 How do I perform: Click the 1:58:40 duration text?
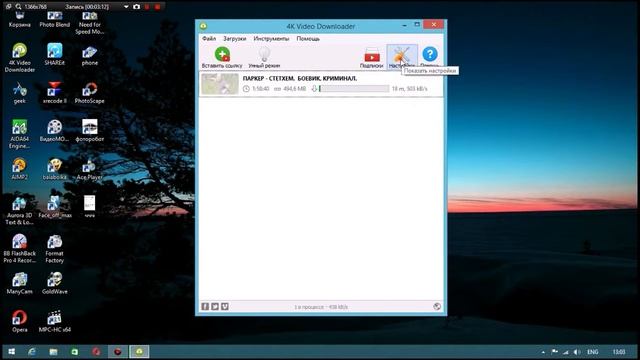tap(260, 89)
